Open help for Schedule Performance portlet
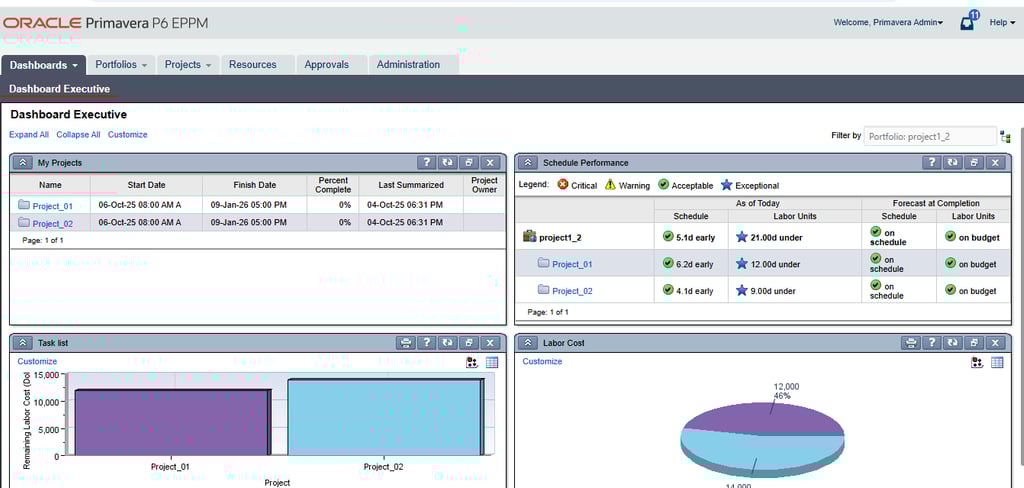 (x=932, y=163)
